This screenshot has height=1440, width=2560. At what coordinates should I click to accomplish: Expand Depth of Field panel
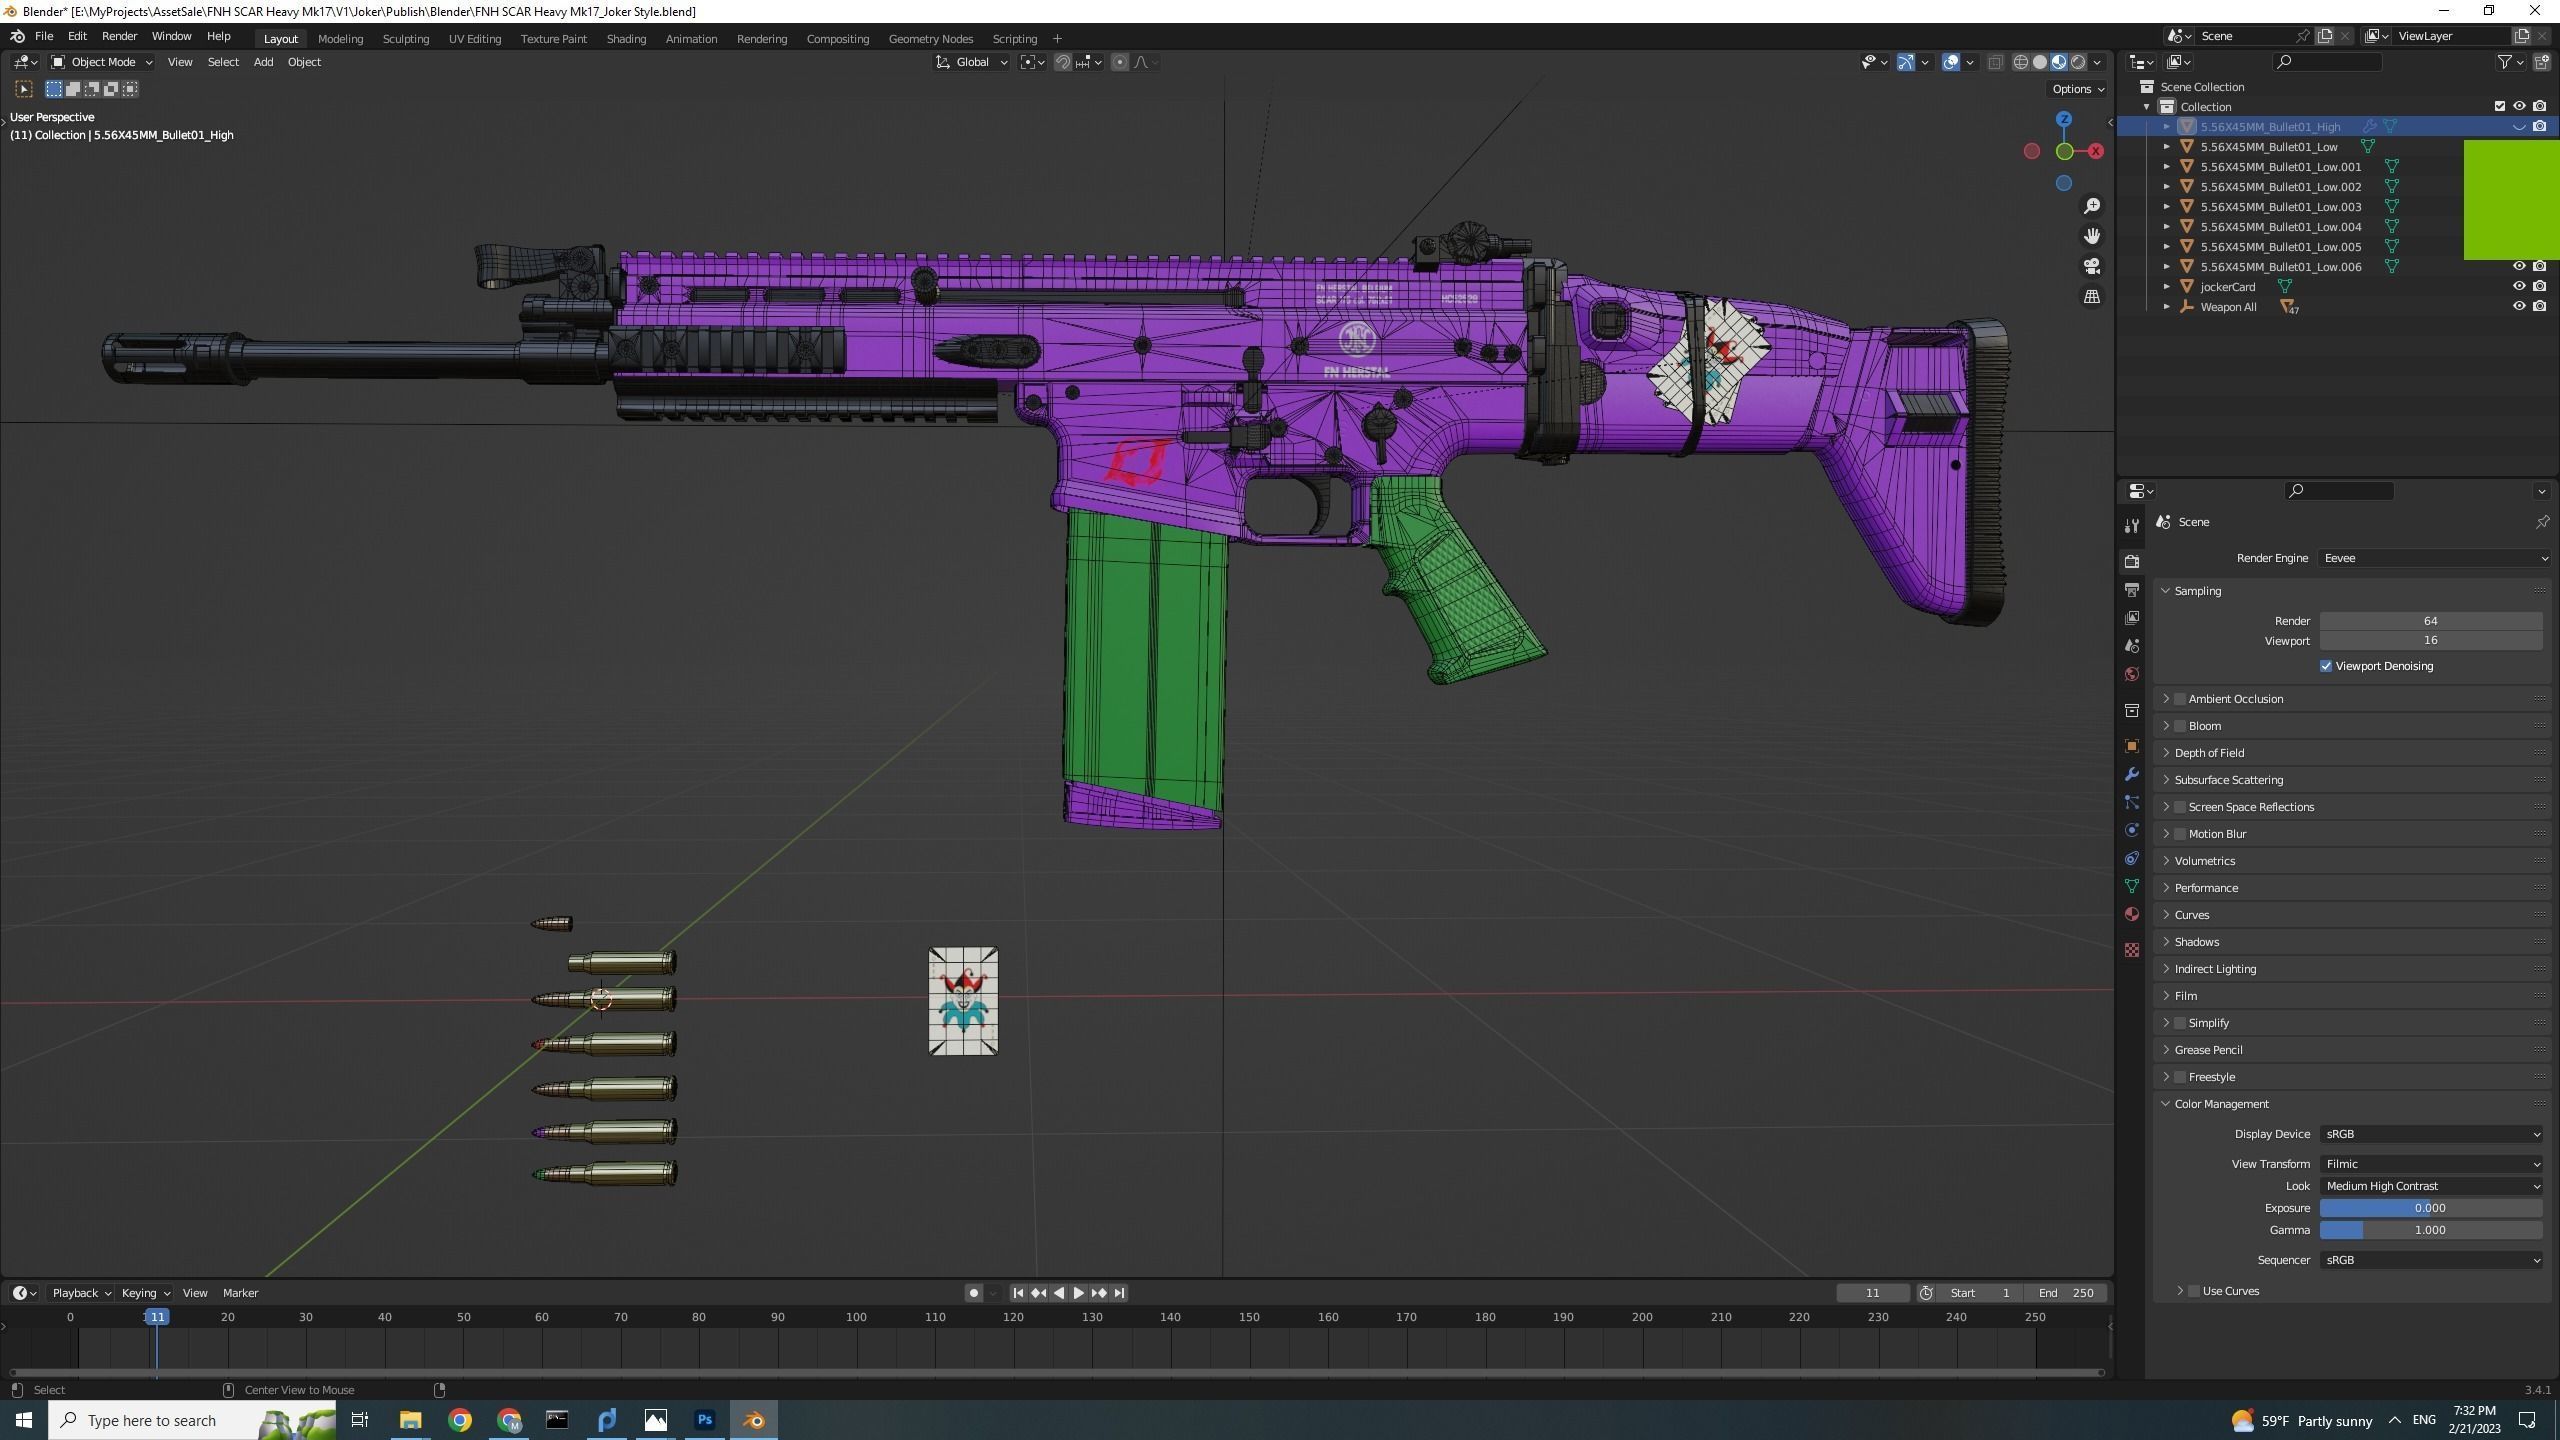click(x=2209, y=753)
